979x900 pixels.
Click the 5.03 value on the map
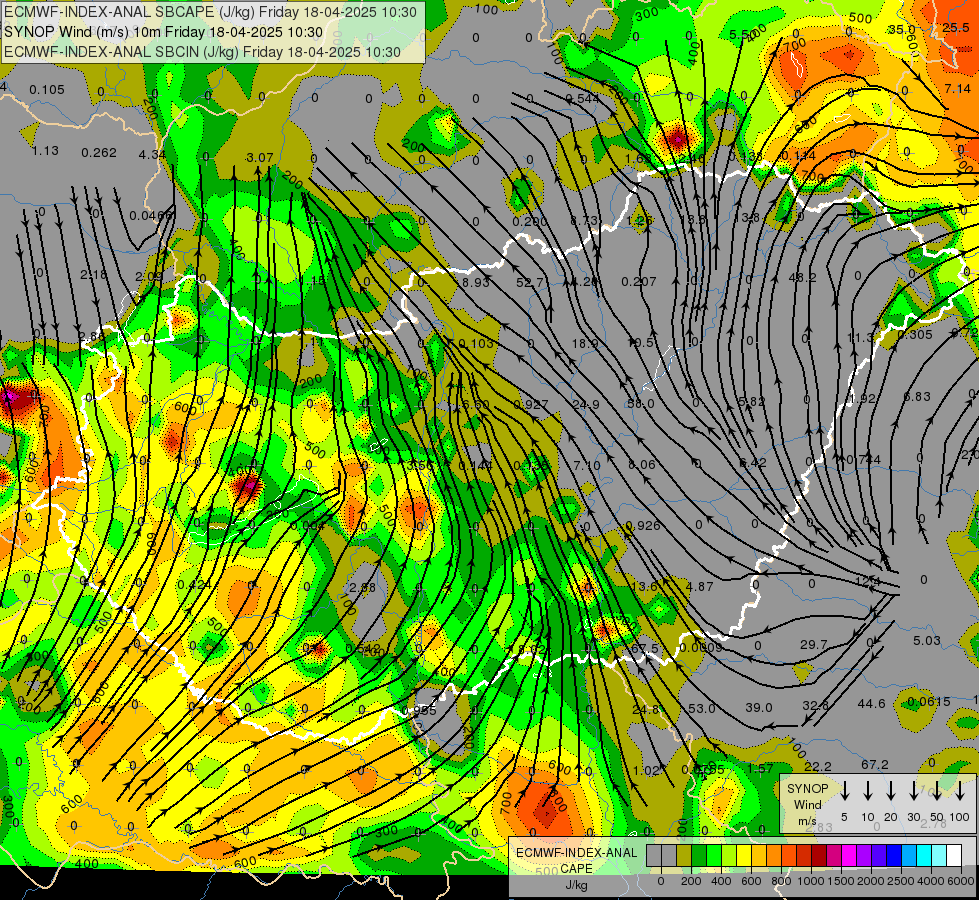point(927,641)
